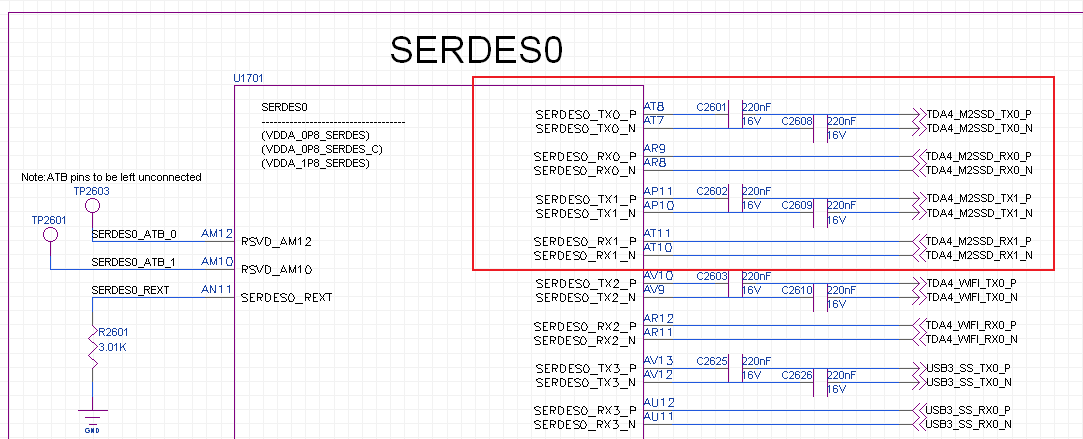
Task: Click the USB3_SS_RX0_N net port
Action: 963,424
